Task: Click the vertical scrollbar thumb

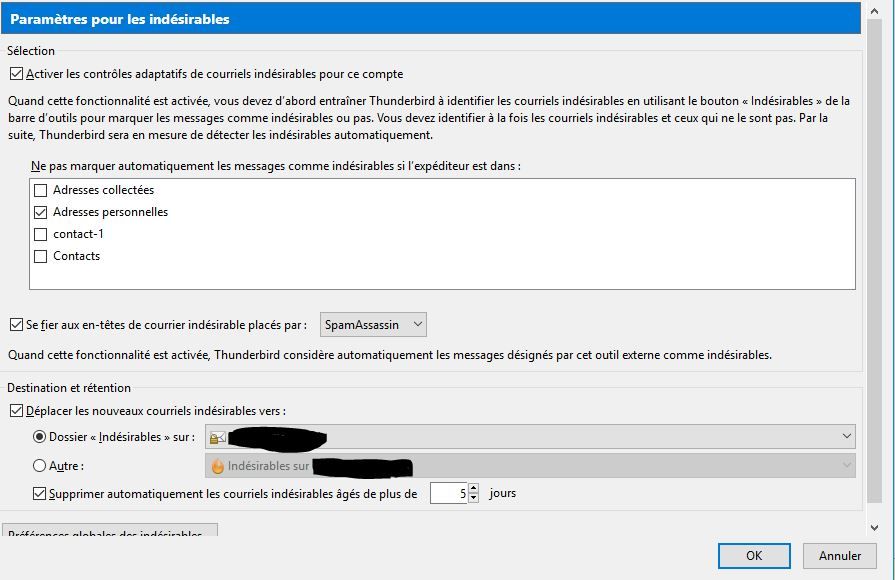Action: (x=874, y=260)
